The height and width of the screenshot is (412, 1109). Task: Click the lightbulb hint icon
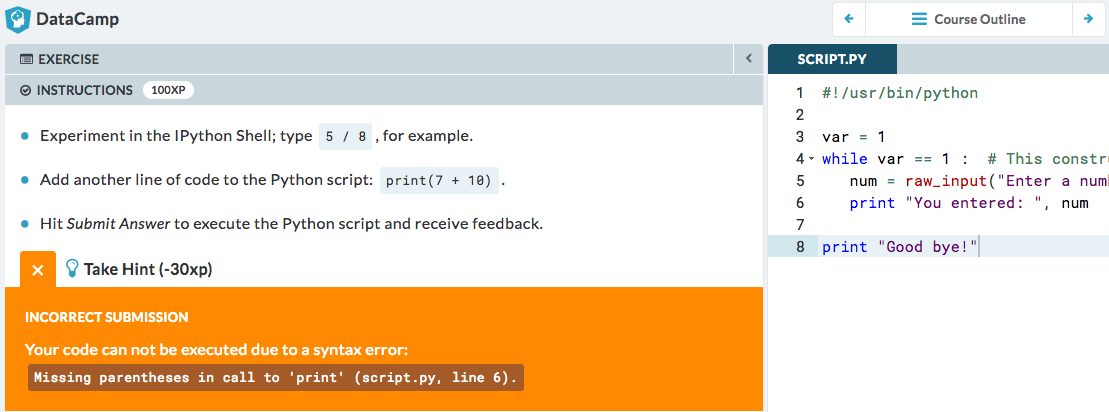72,269
